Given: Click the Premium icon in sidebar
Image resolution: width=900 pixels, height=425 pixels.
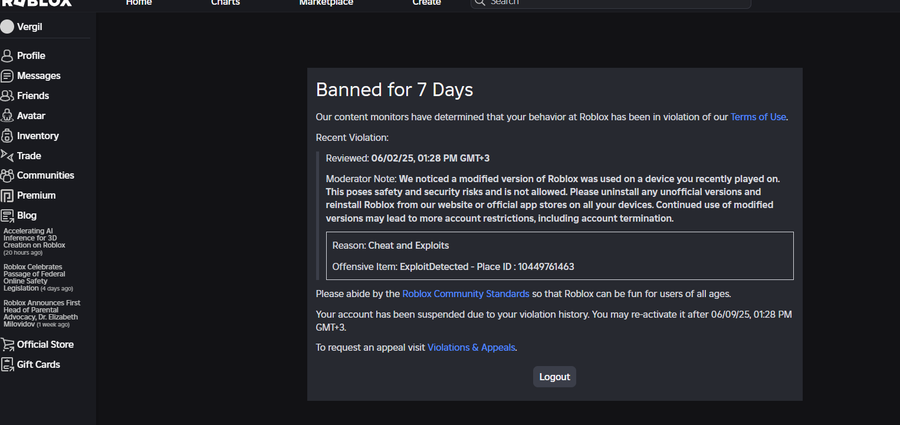Looking at the screenshot, I should (x=7, y=196).
